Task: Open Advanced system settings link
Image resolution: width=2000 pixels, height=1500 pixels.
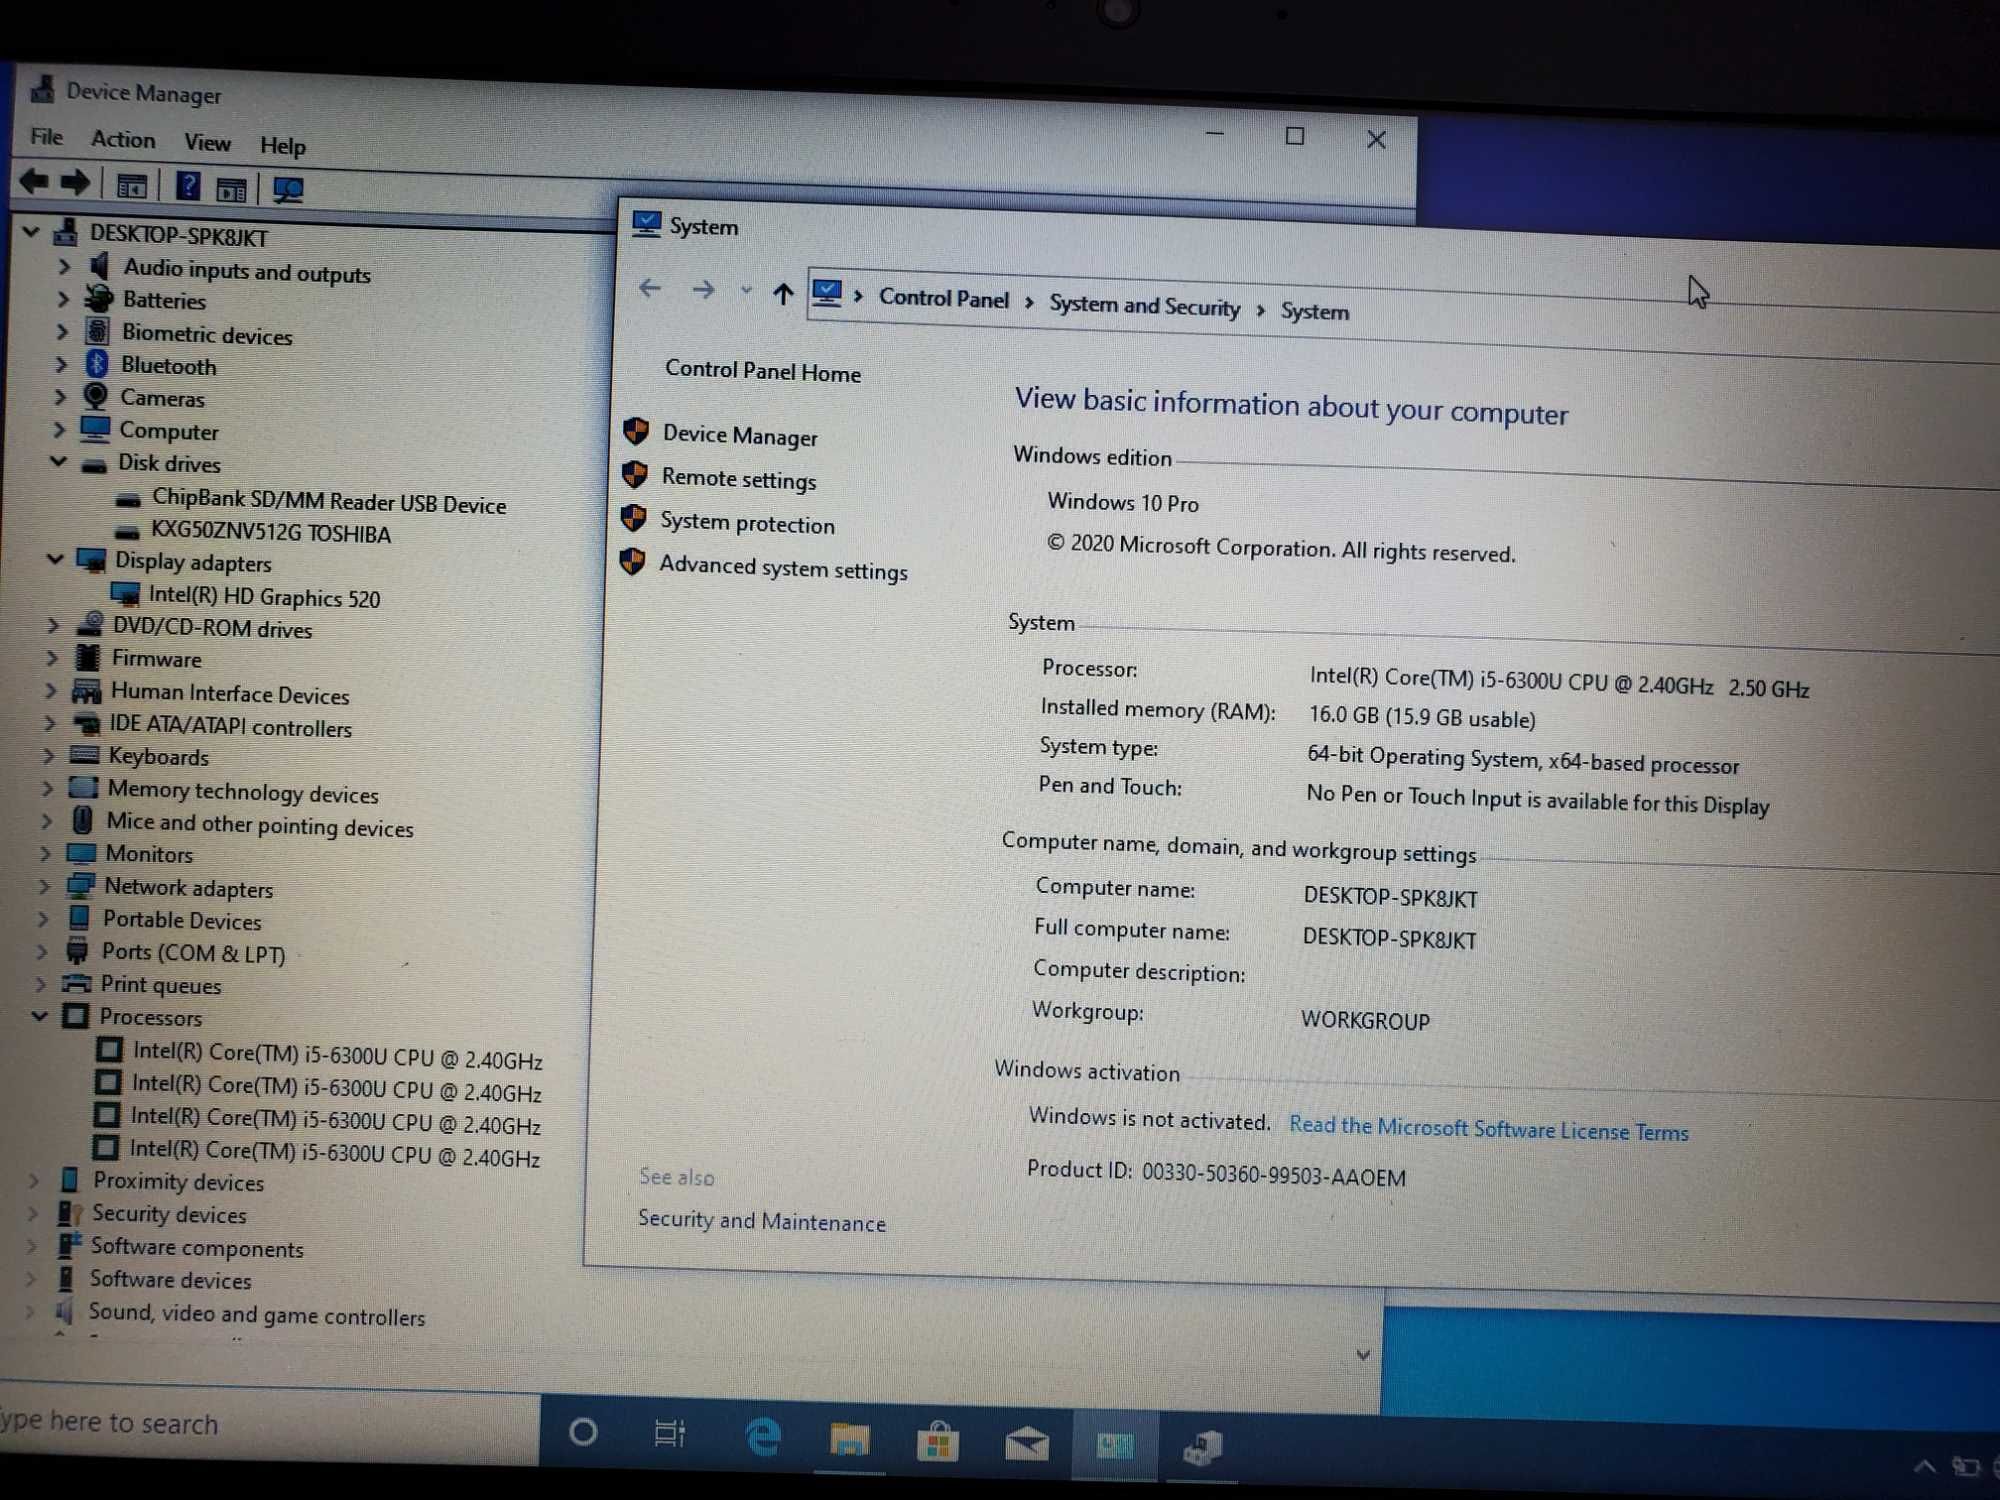Action: tap(783, 568)
